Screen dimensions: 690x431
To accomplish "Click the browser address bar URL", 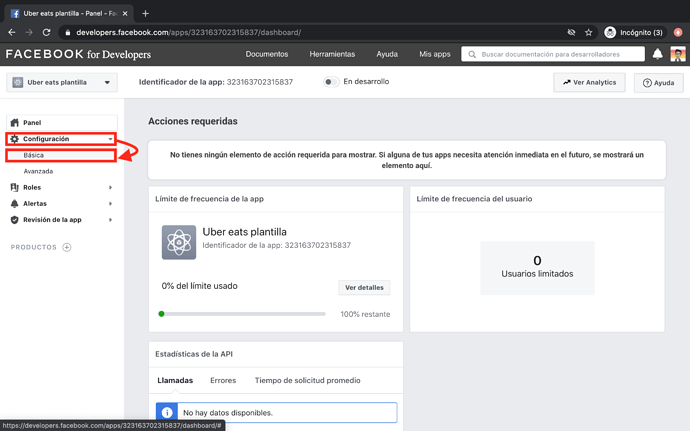I will point(188,33).
